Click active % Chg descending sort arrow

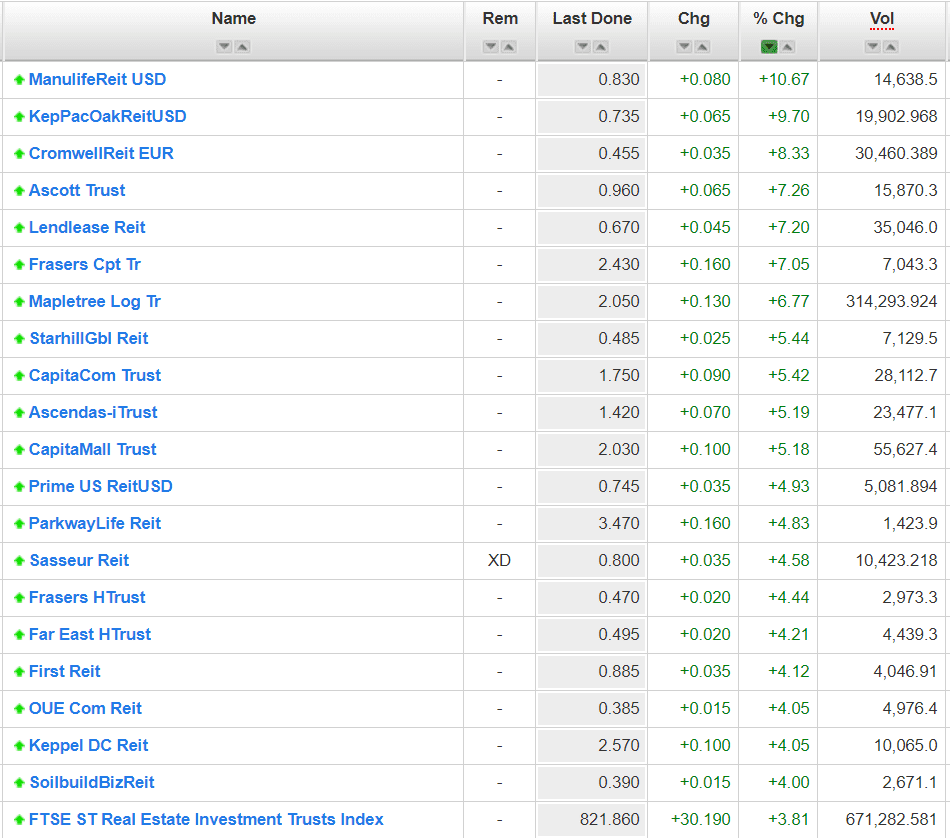pyautogui.click(x=769, y=47)
